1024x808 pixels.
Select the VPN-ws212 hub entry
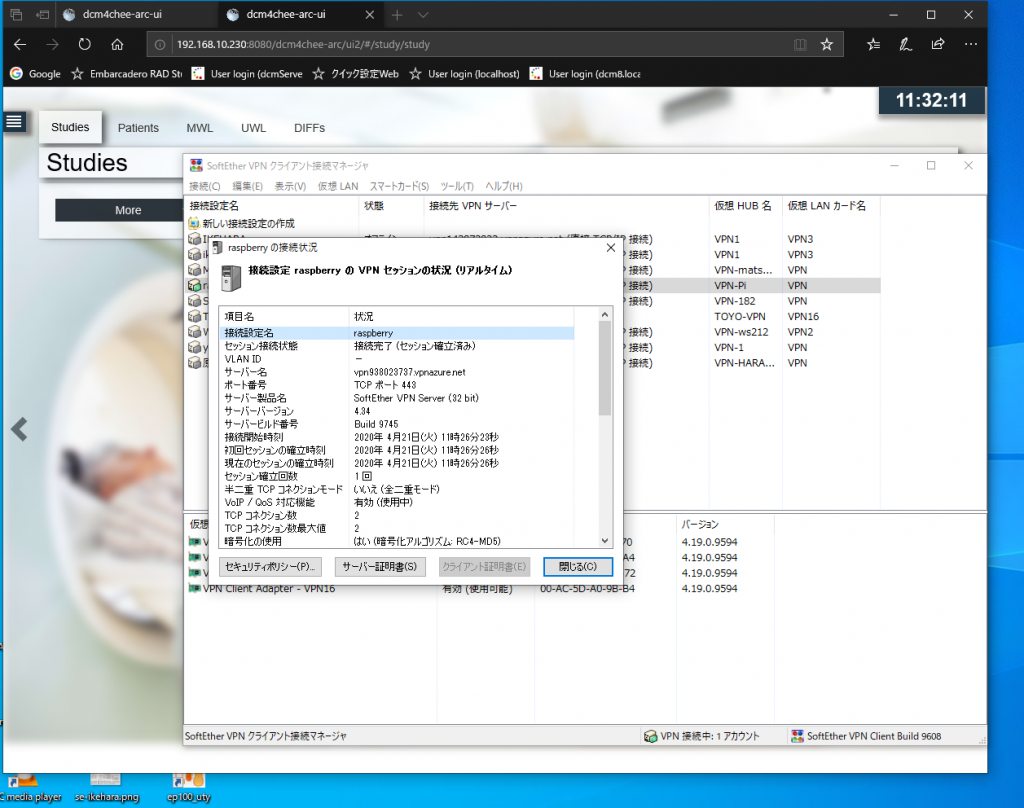point(741,332)
